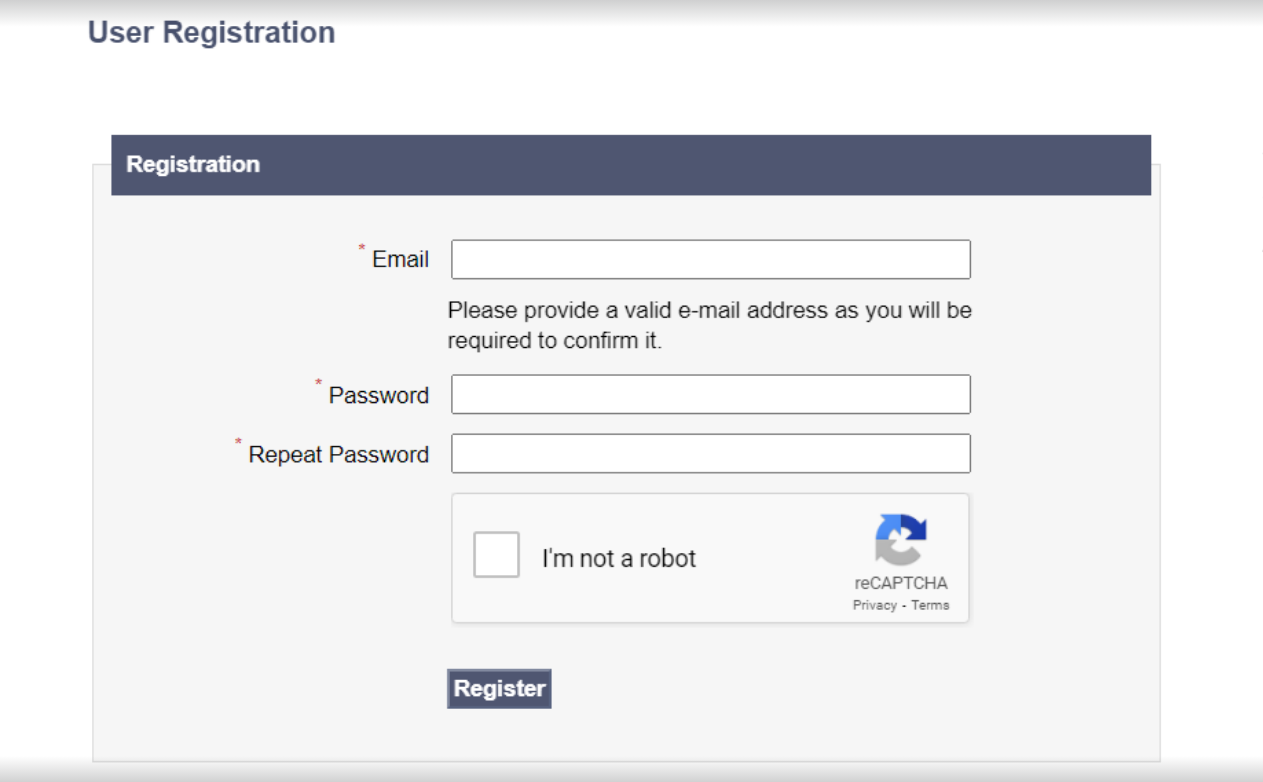
Task: Click the red asterisk beside Email
Action: pyautogui.click(x=362, y=248)
